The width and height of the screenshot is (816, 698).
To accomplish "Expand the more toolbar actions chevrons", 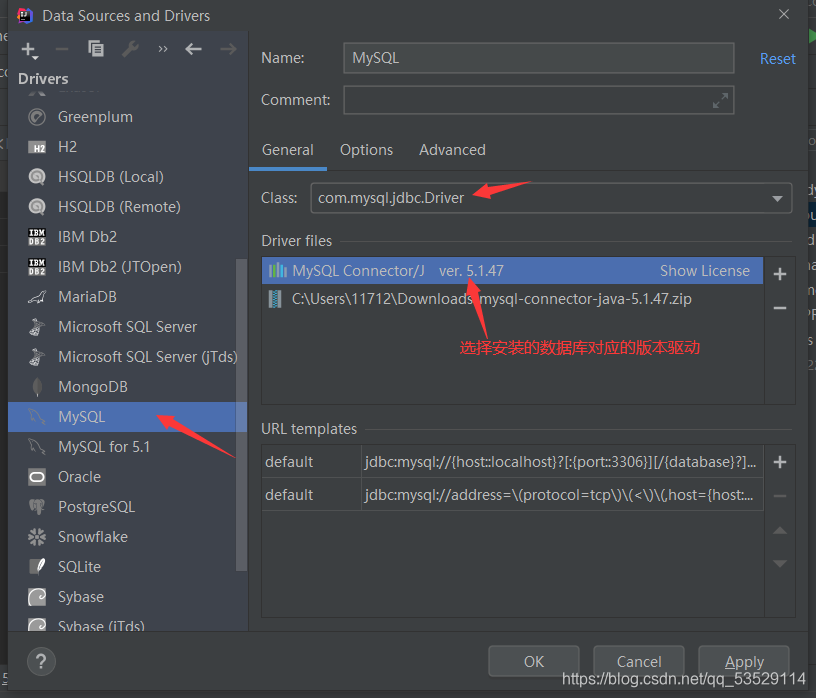I will pyautogui.click(x=163, y=49).
